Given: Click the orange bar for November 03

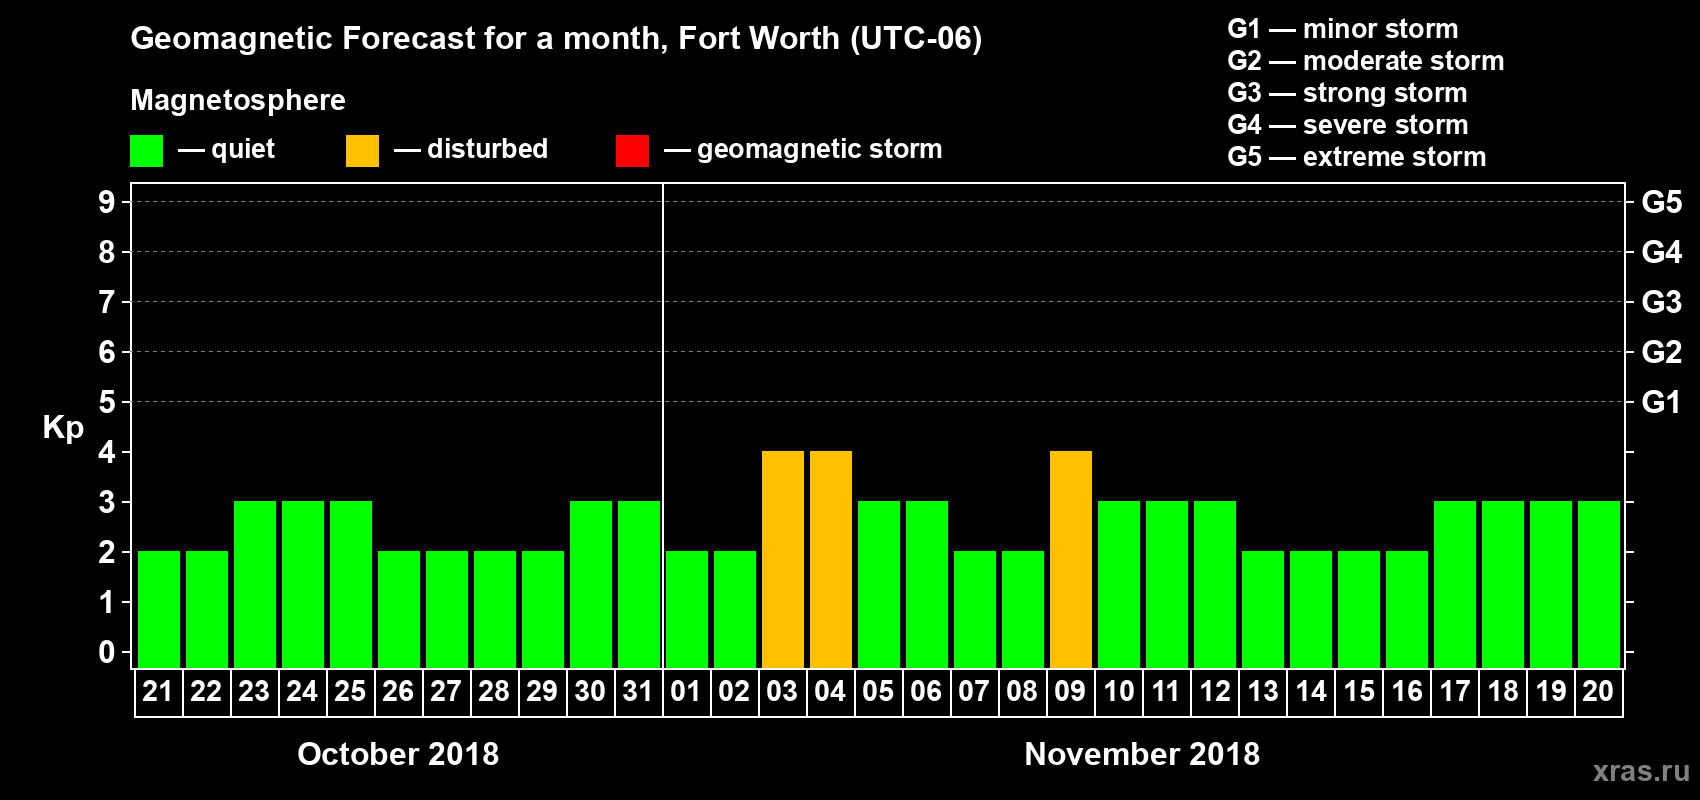Looking at the screenshot, I should click(x=783, y=559).
